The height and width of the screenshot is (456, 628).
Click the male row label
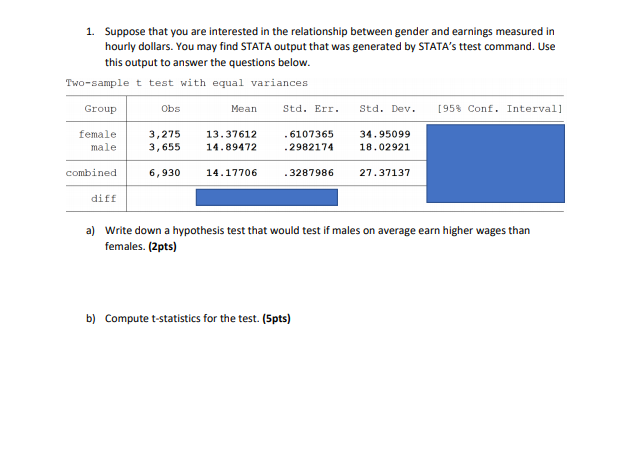(x=104, y=147)
